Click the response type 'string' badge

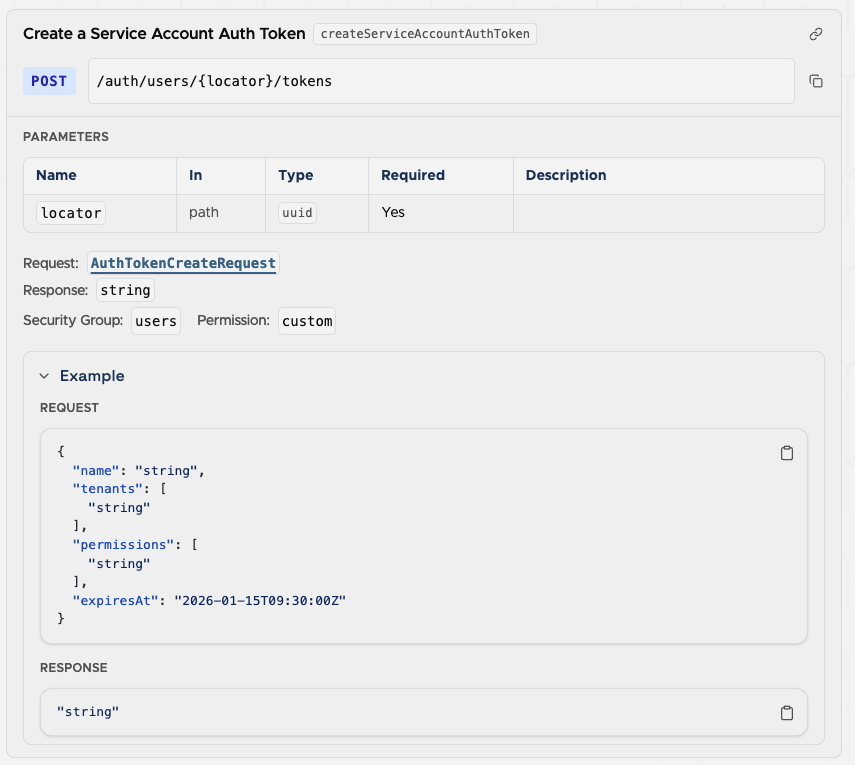125,290
